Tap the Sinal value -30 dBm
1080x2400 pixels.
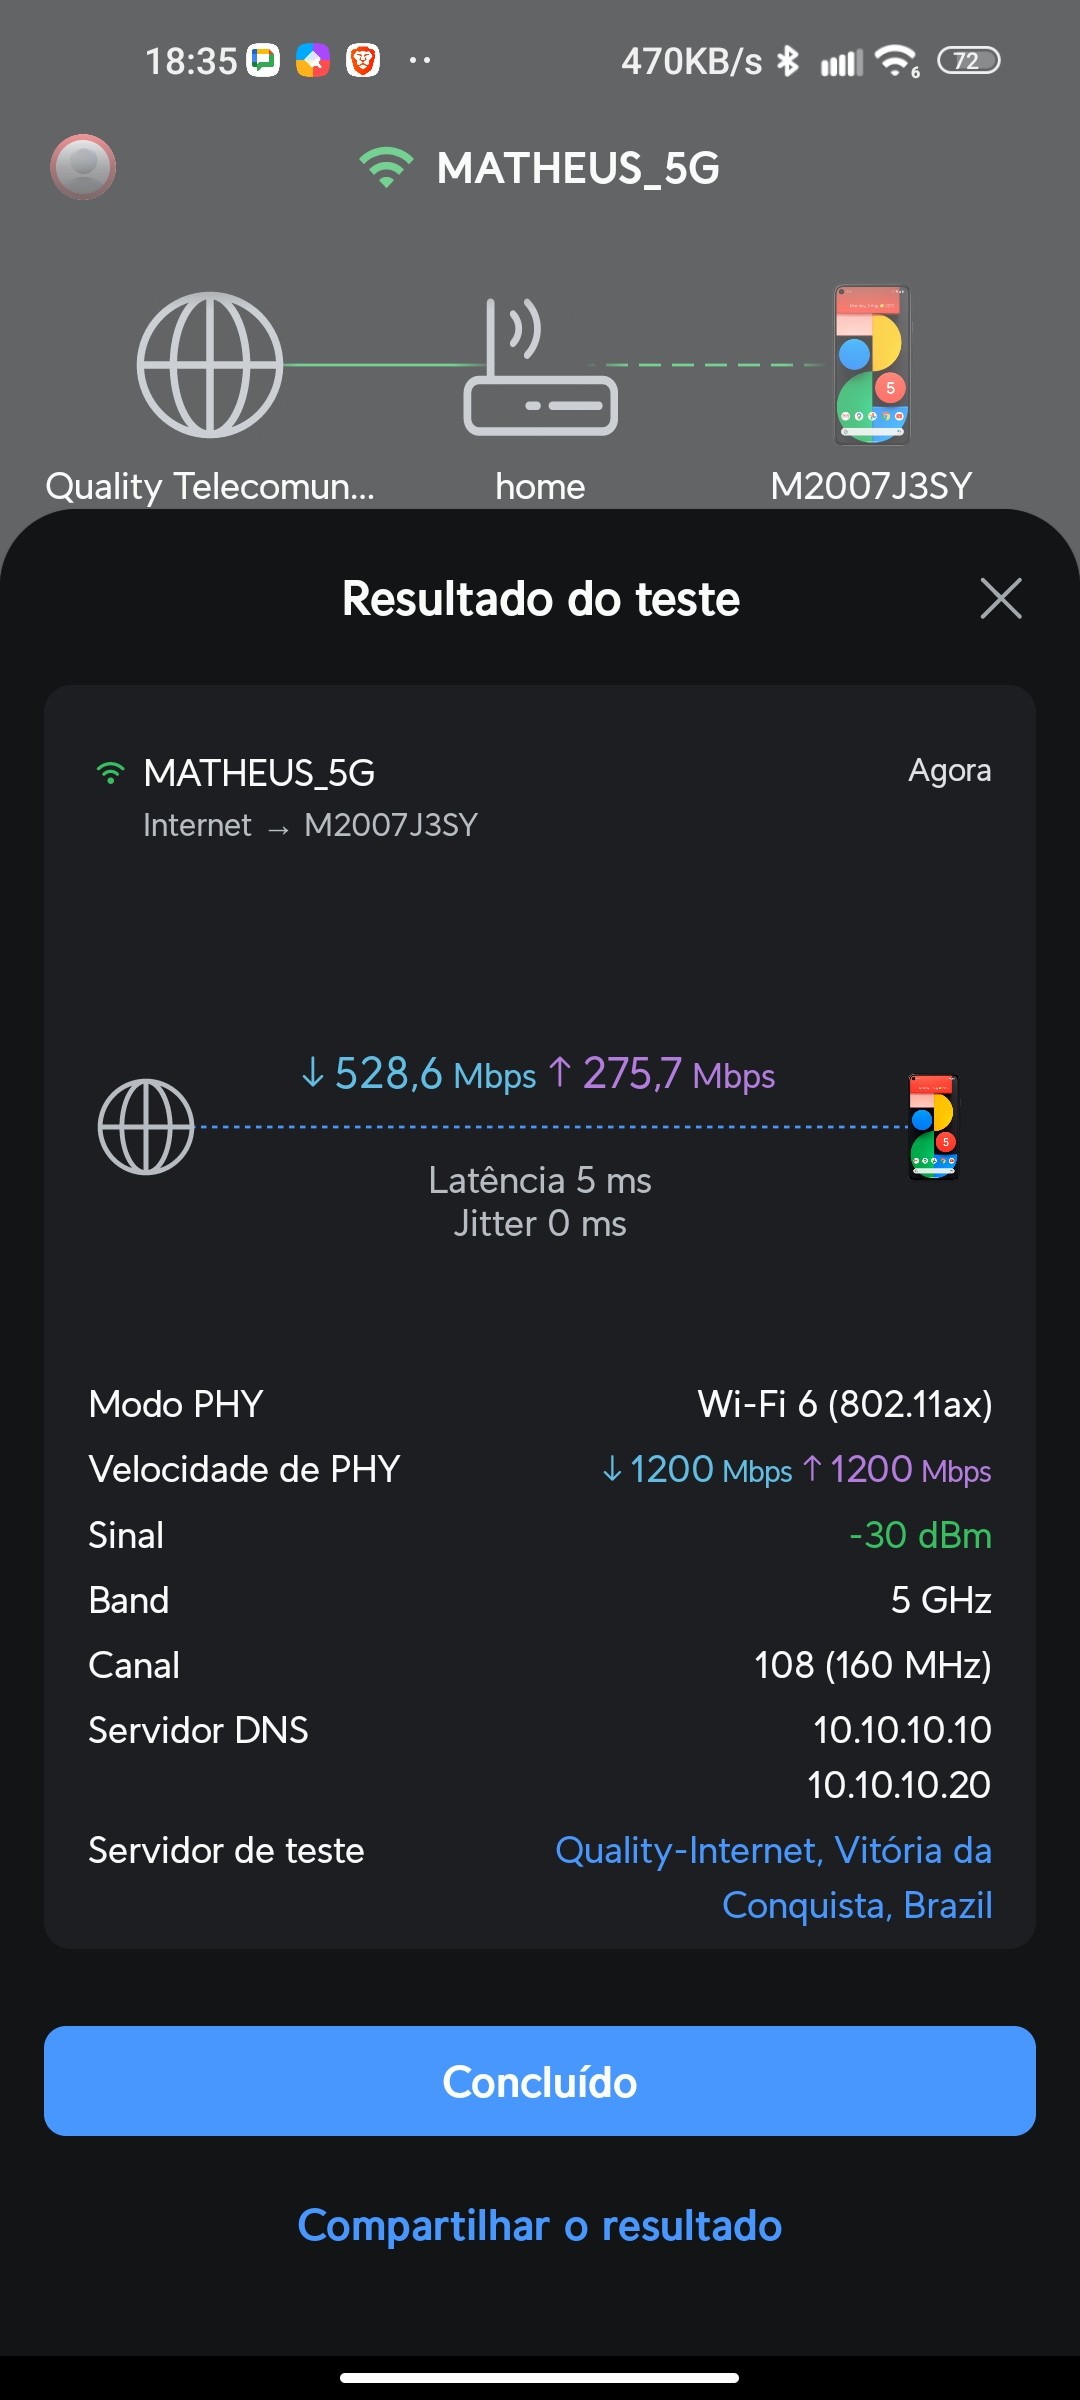tap(920, 1535)
